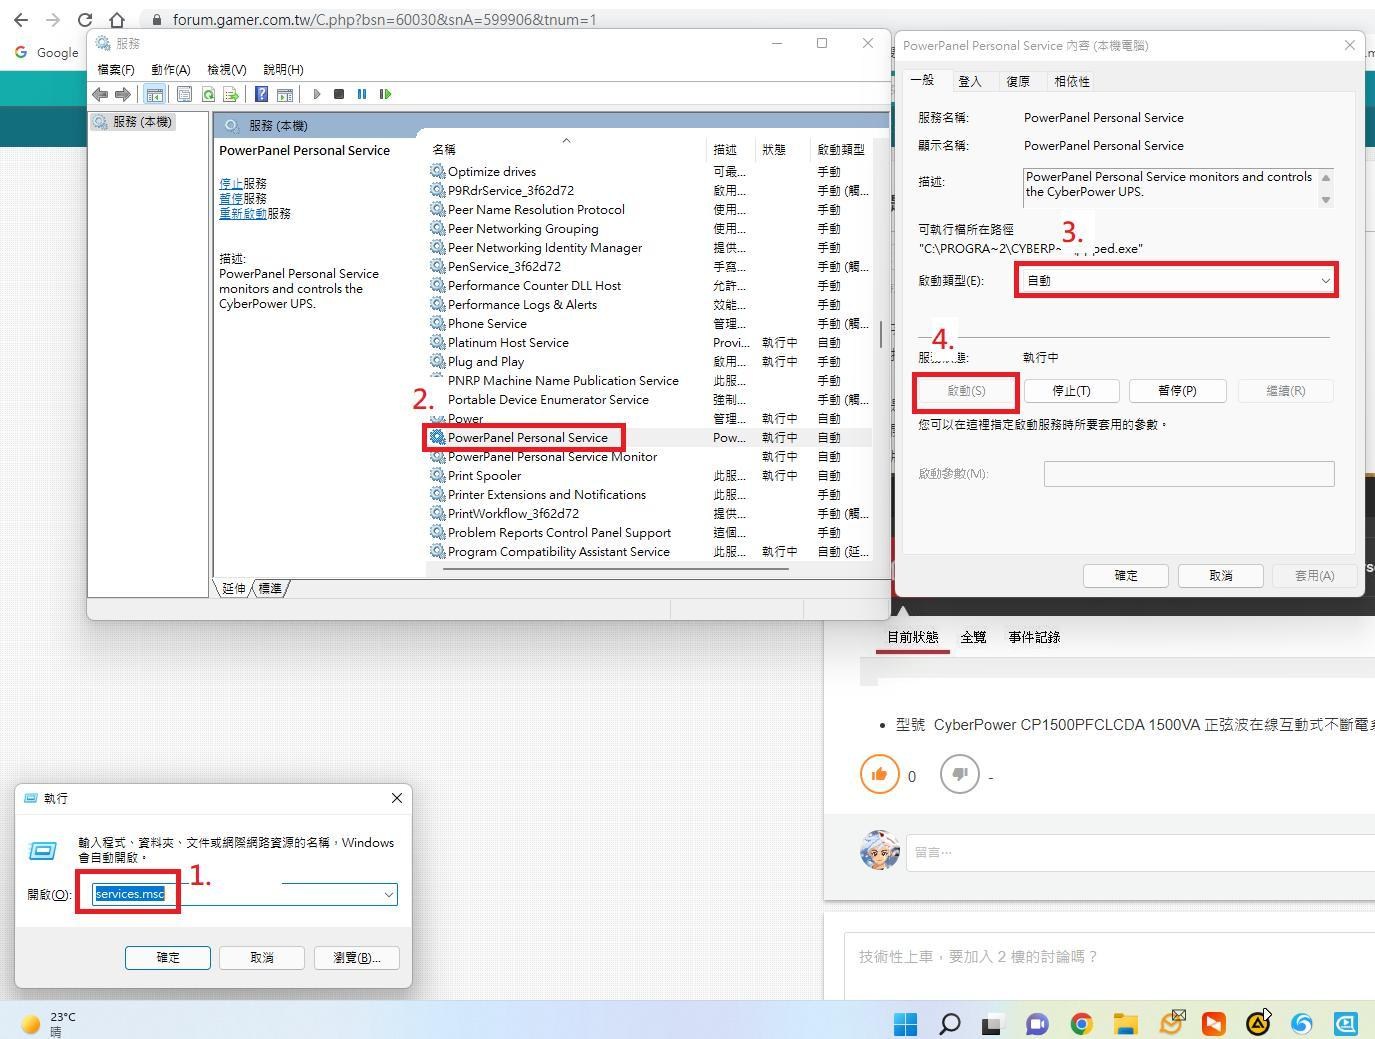Switch to the 登入 tab
This screenshot has width=1375, height=1039.
click(969, 81)
